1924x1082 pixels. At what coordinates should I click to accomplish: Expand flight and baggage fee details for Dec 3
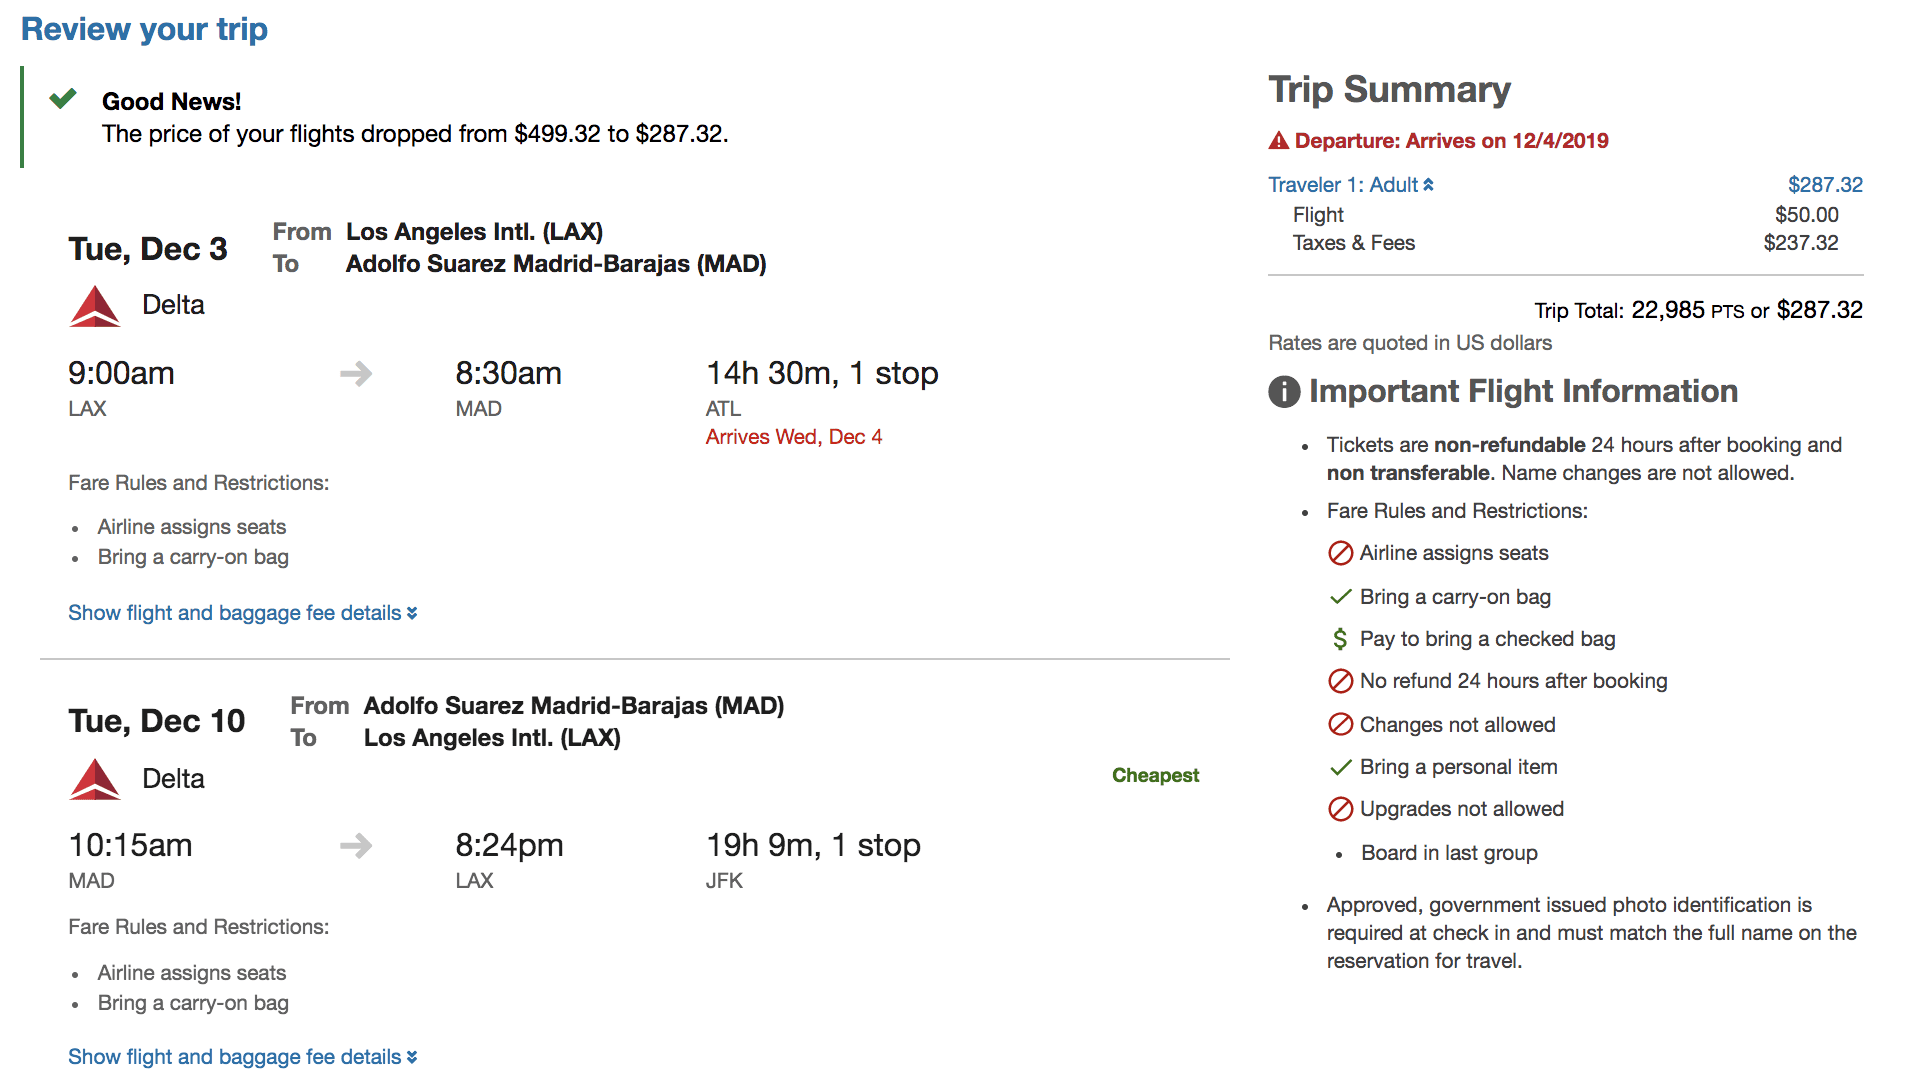(x=242, y=613)
